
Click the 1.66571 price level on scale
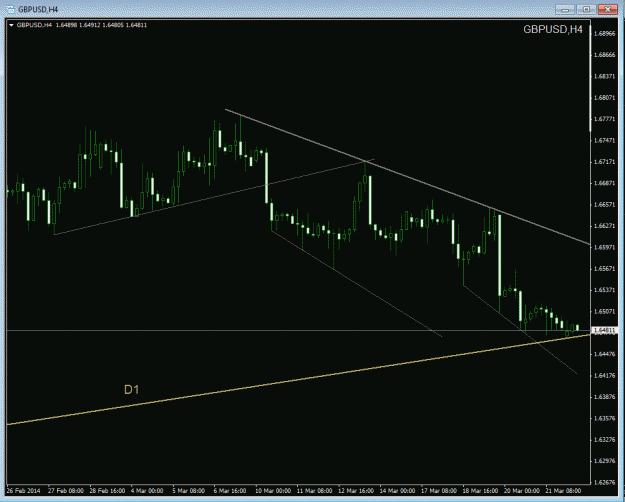[604, 205]
